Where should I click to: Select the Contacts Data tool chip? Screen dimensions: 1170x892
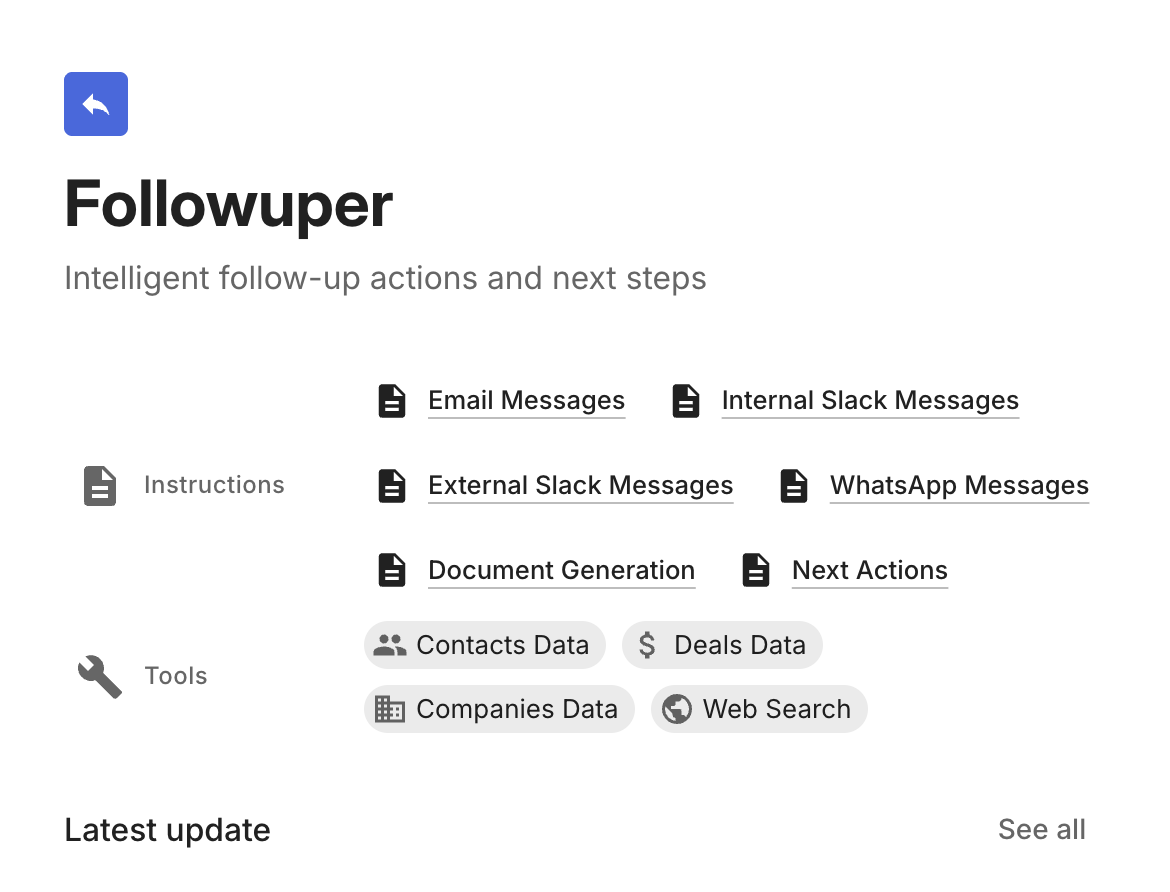coord(485,645)
